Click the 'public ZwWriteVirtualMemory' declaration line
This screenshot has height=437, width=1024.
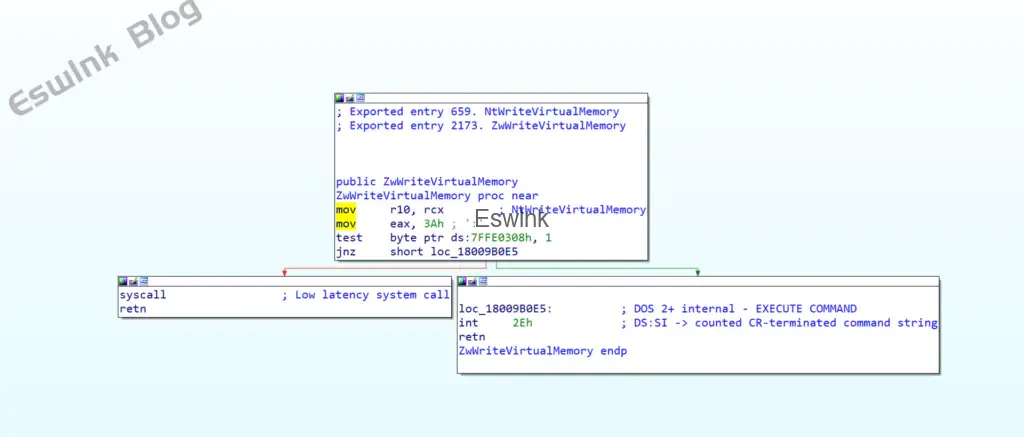coord(427,182)
